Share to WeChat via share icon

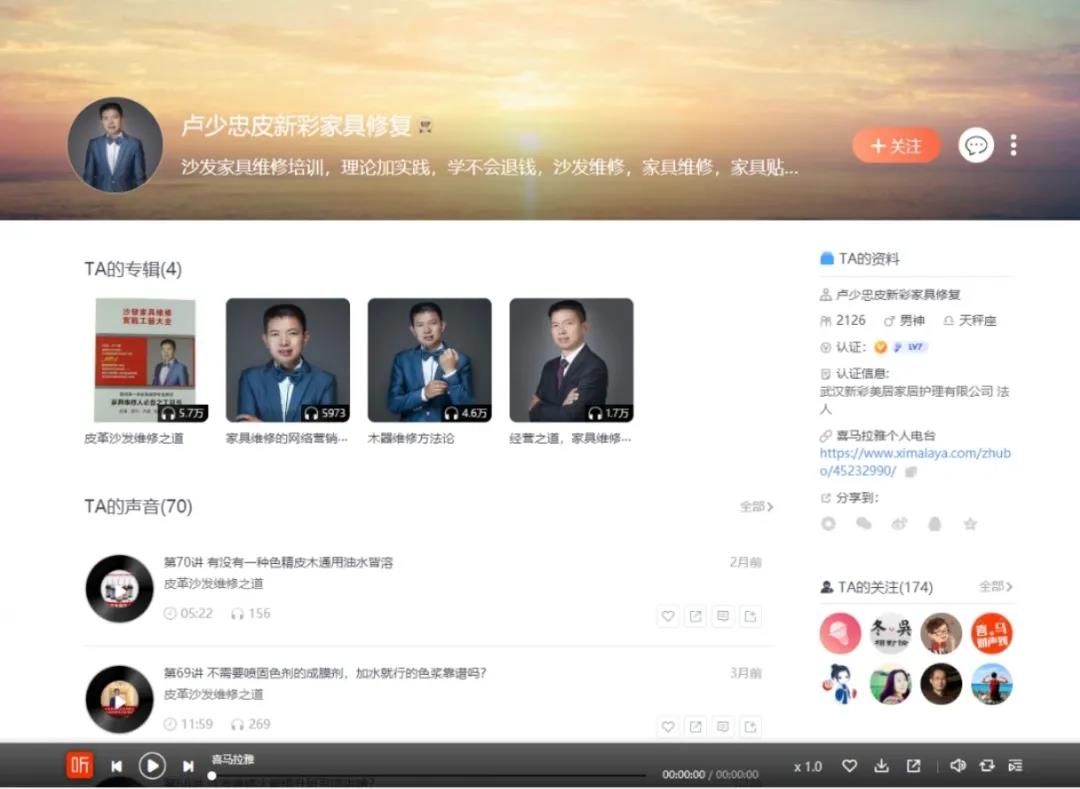tap(864, 524)
